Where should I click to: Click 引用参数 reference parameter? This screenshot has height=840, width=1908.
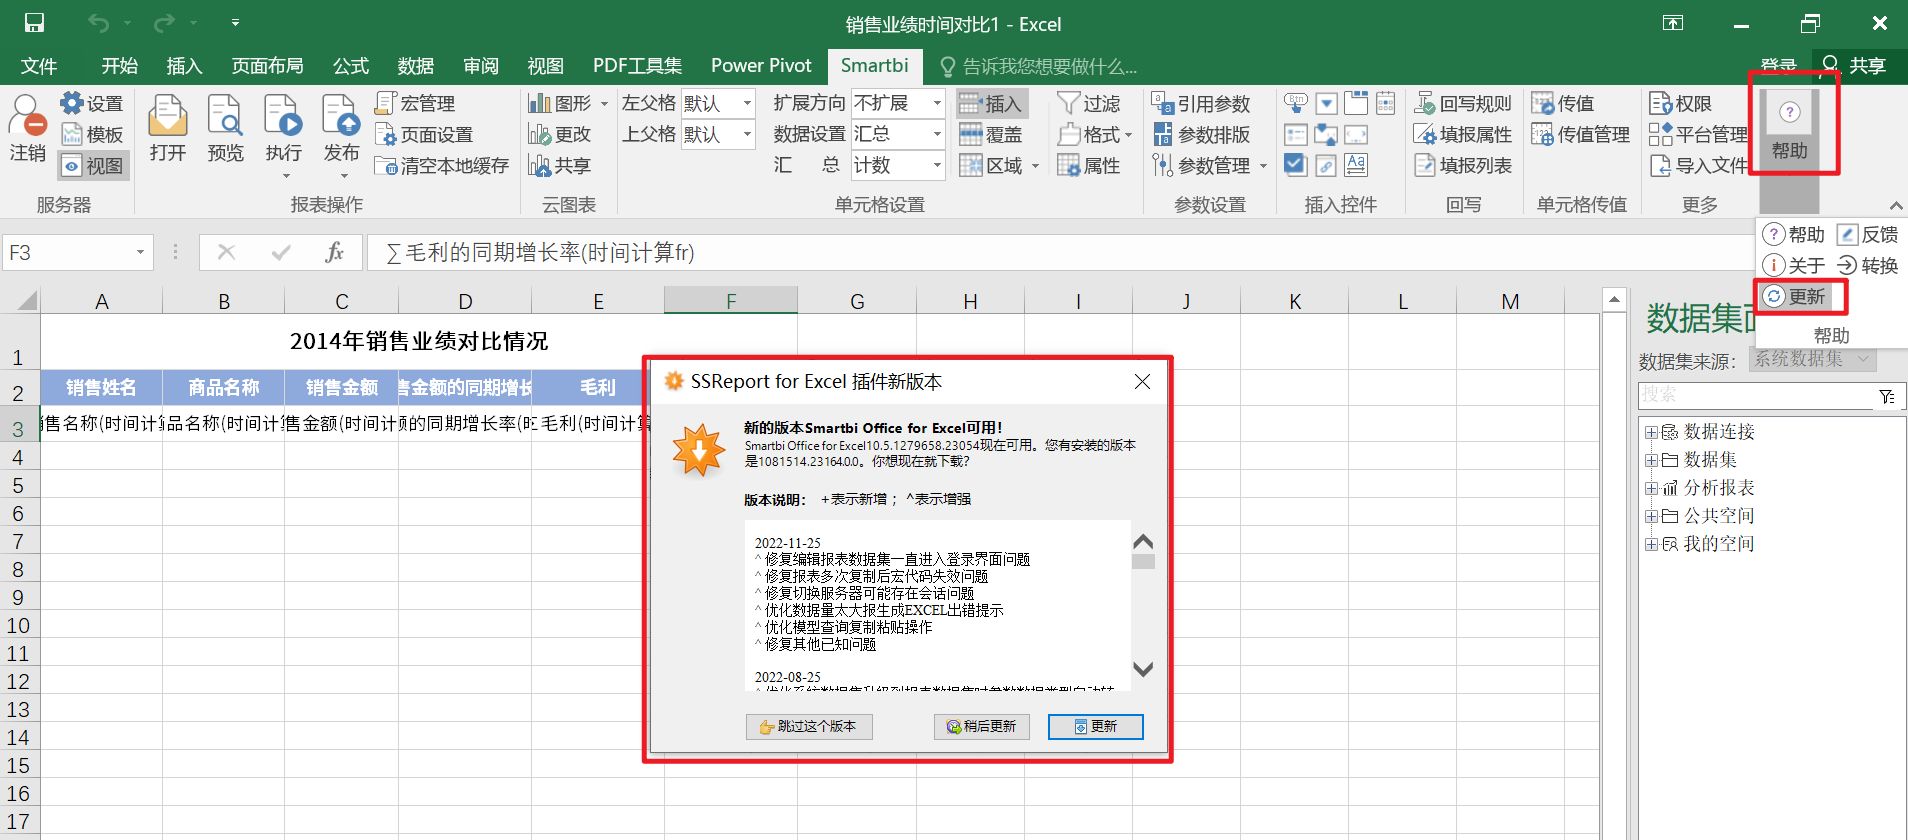(1201, 103)
